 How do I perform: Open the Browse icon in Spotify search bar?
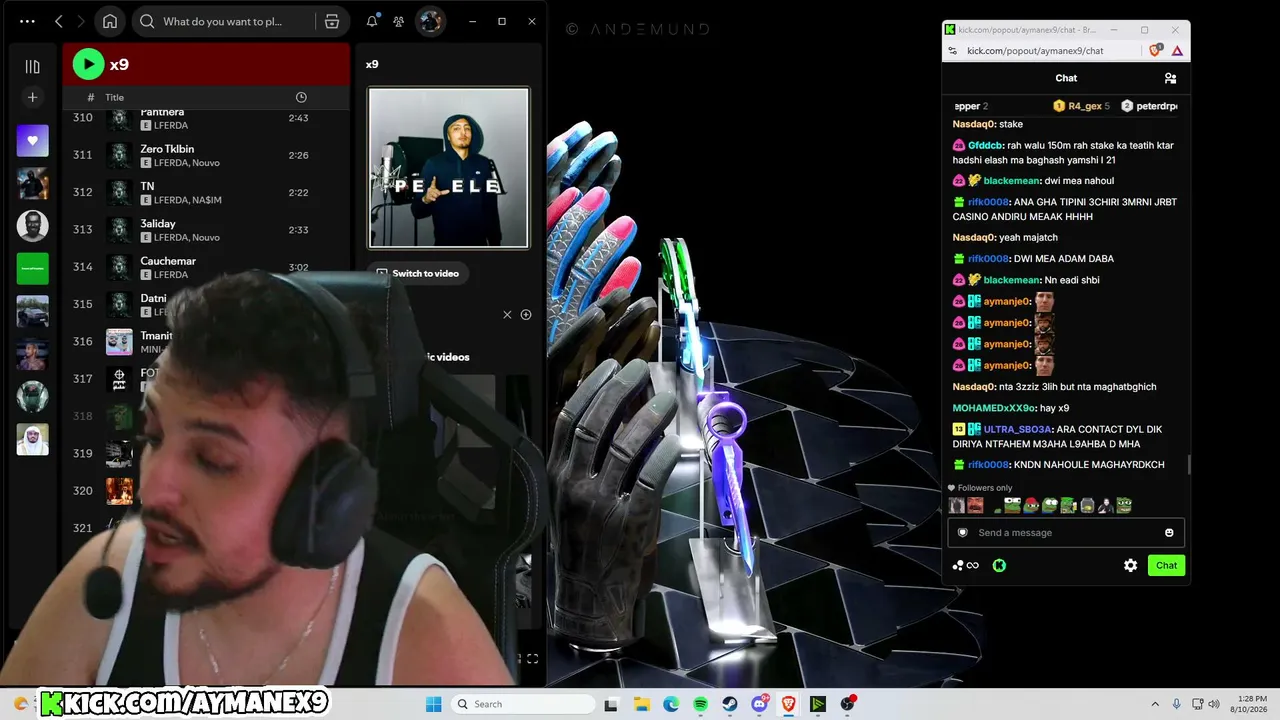[332, 21]
